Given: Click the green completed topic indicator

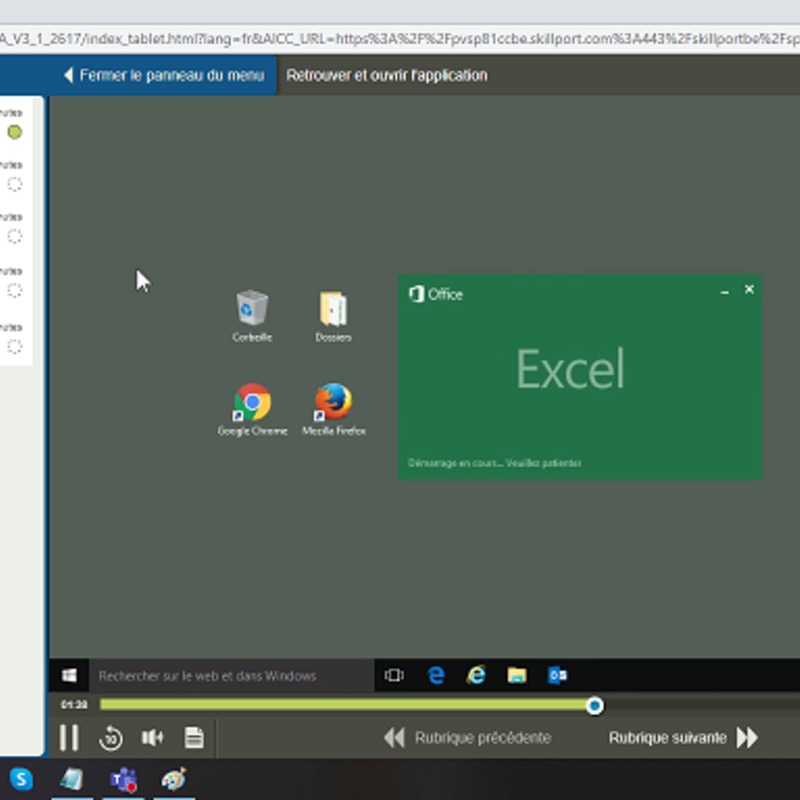Looking at the screenshot, I should tap(15, 132).
